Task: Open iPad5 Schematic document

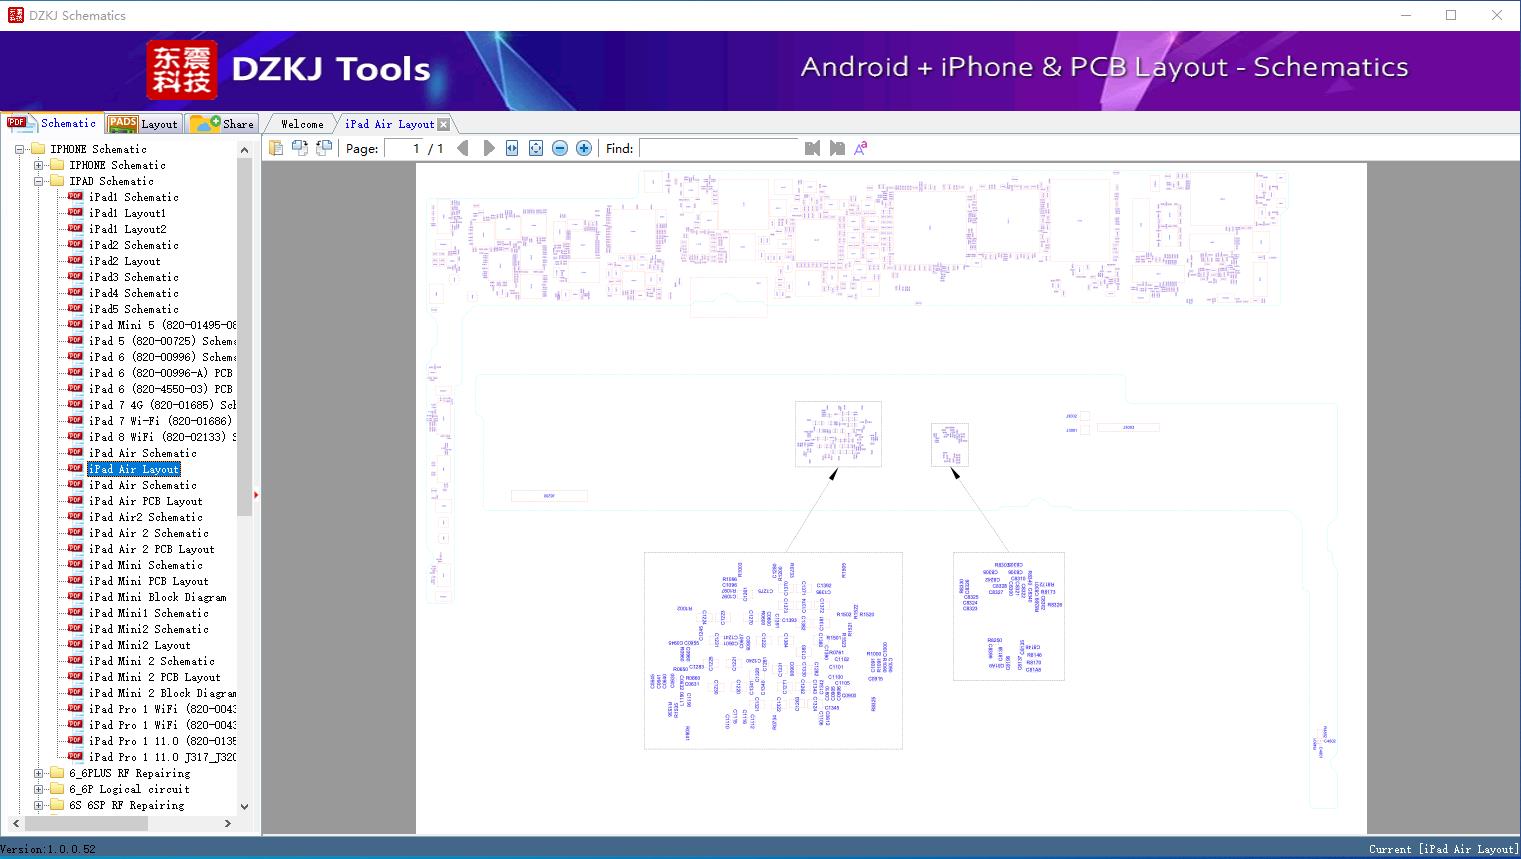Action: (133, 310)
